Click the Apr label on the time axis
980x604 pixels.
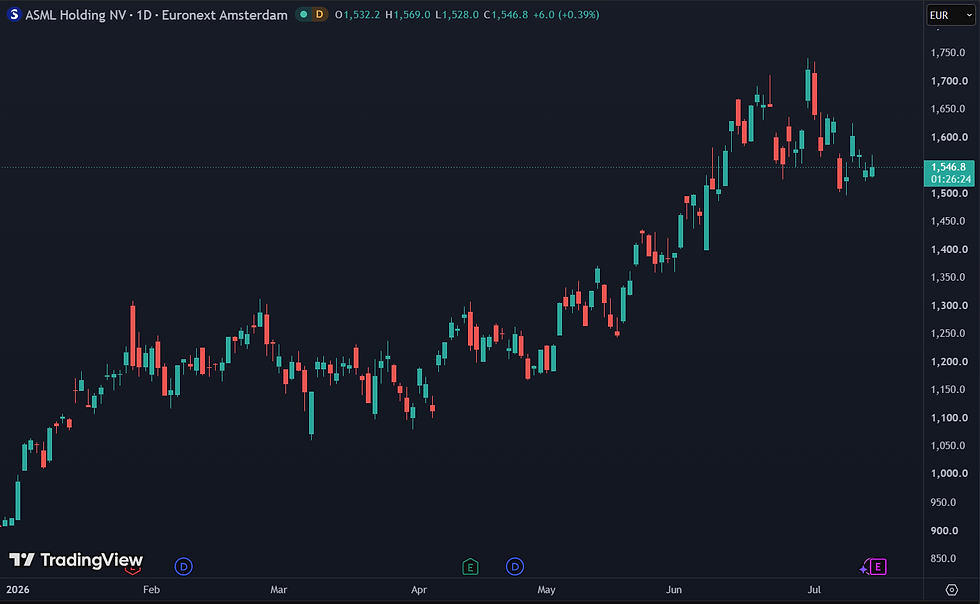click(x=419, y=590)
